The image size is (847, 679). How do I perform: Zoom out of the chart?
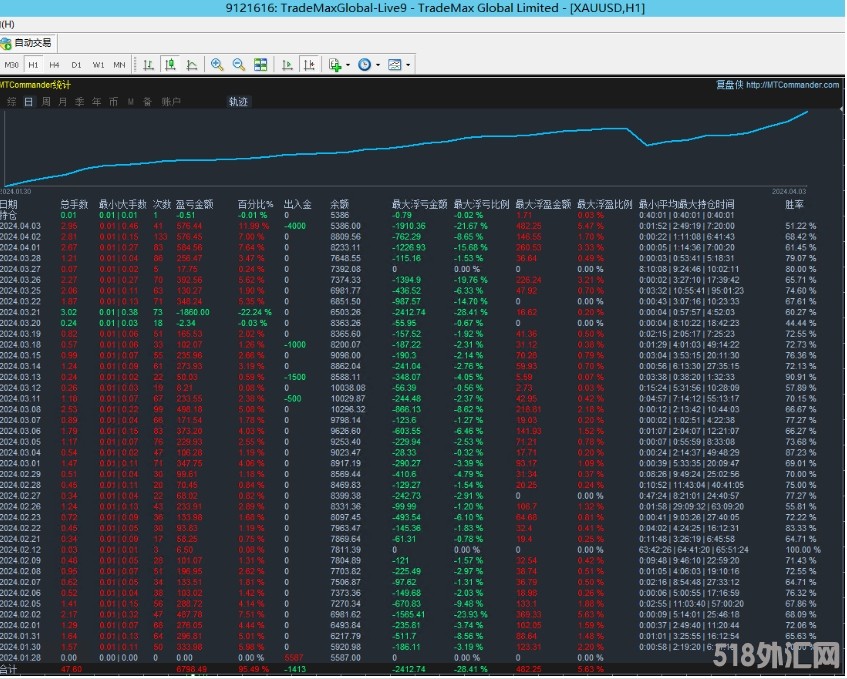coord(239,65)
